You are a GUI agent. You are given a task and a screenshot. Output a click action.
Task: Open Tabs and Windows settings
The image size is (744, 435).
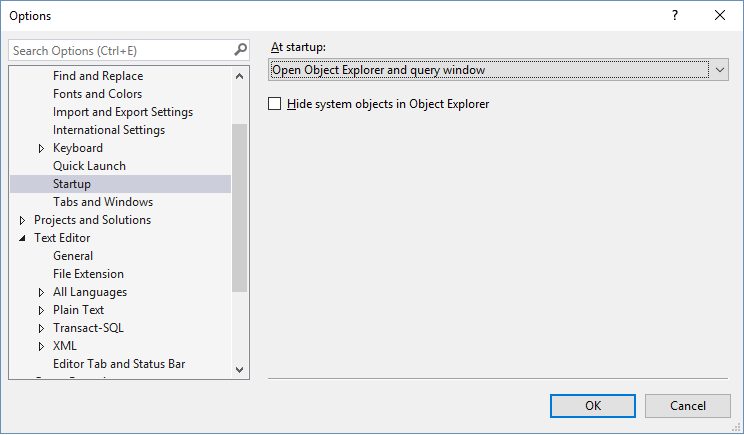point(103,202)
